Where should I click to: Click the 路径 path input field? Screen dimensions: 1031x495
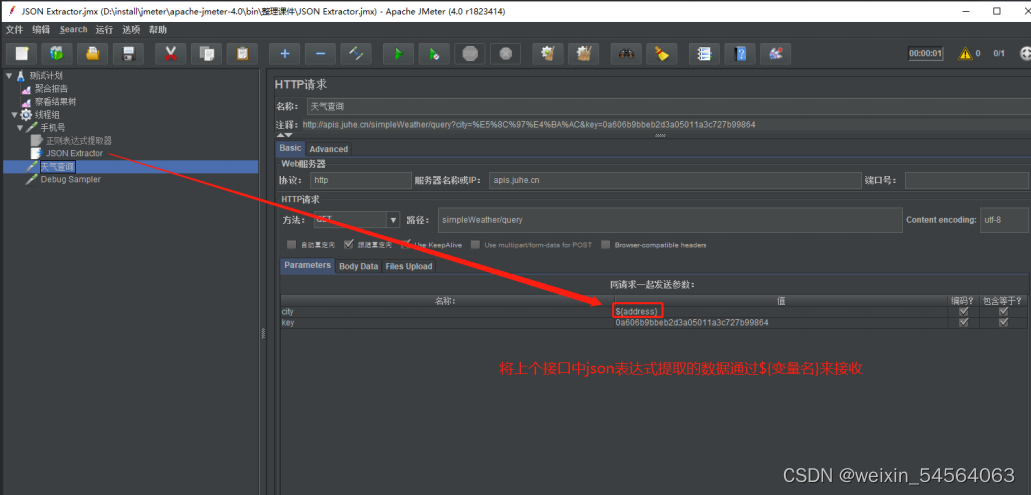pyautogui.click(x=669, y=220)
